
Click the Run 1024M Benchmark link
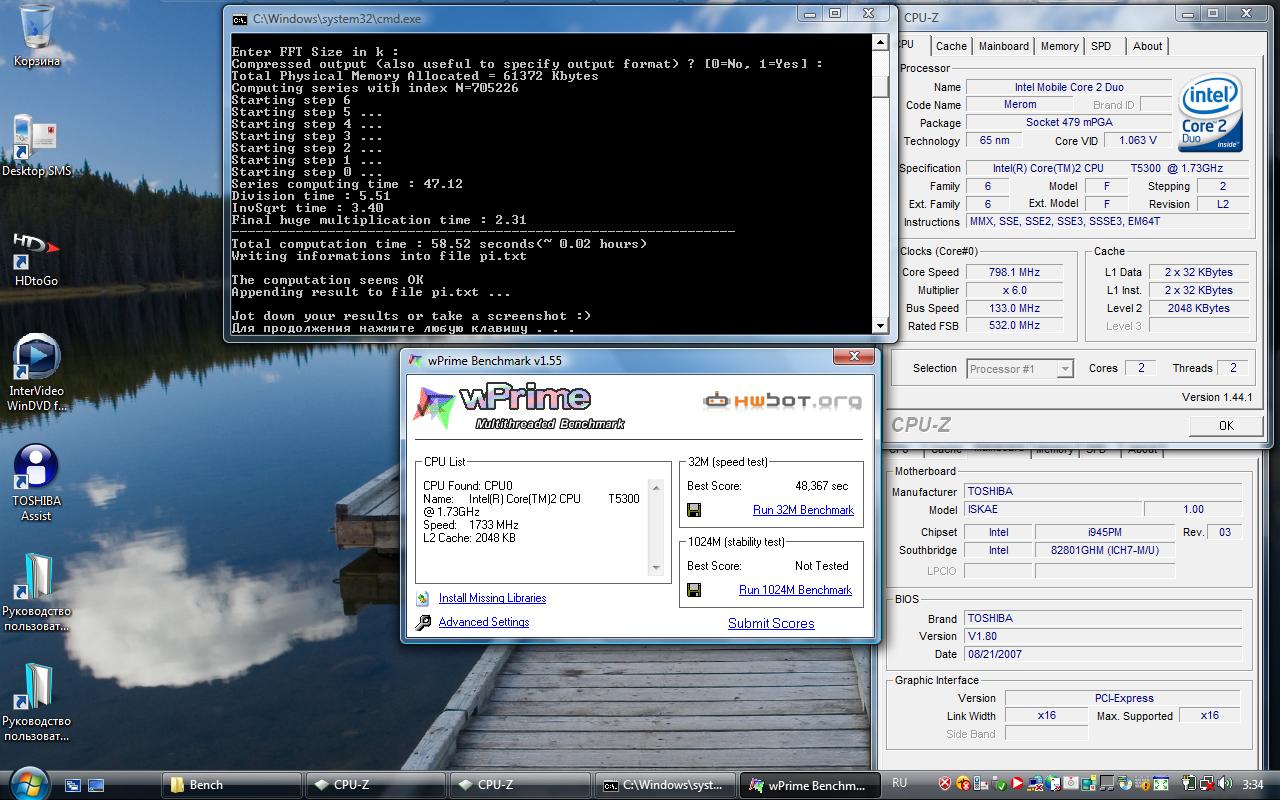pyautogui.click(x=795, y=590)
